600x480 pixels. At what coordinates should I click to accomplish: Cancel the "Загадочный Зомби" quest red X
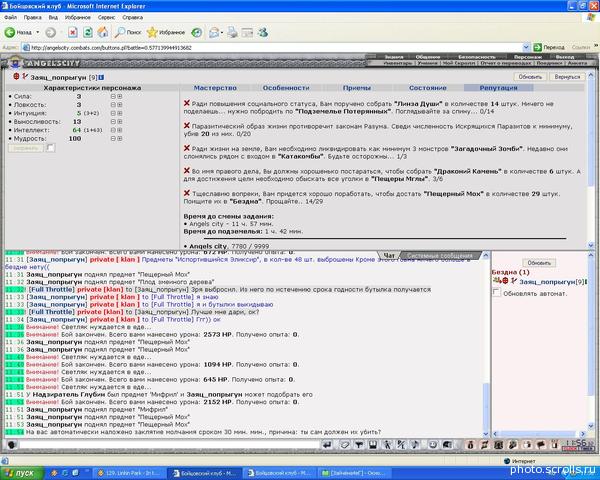(x=187, y=148)
